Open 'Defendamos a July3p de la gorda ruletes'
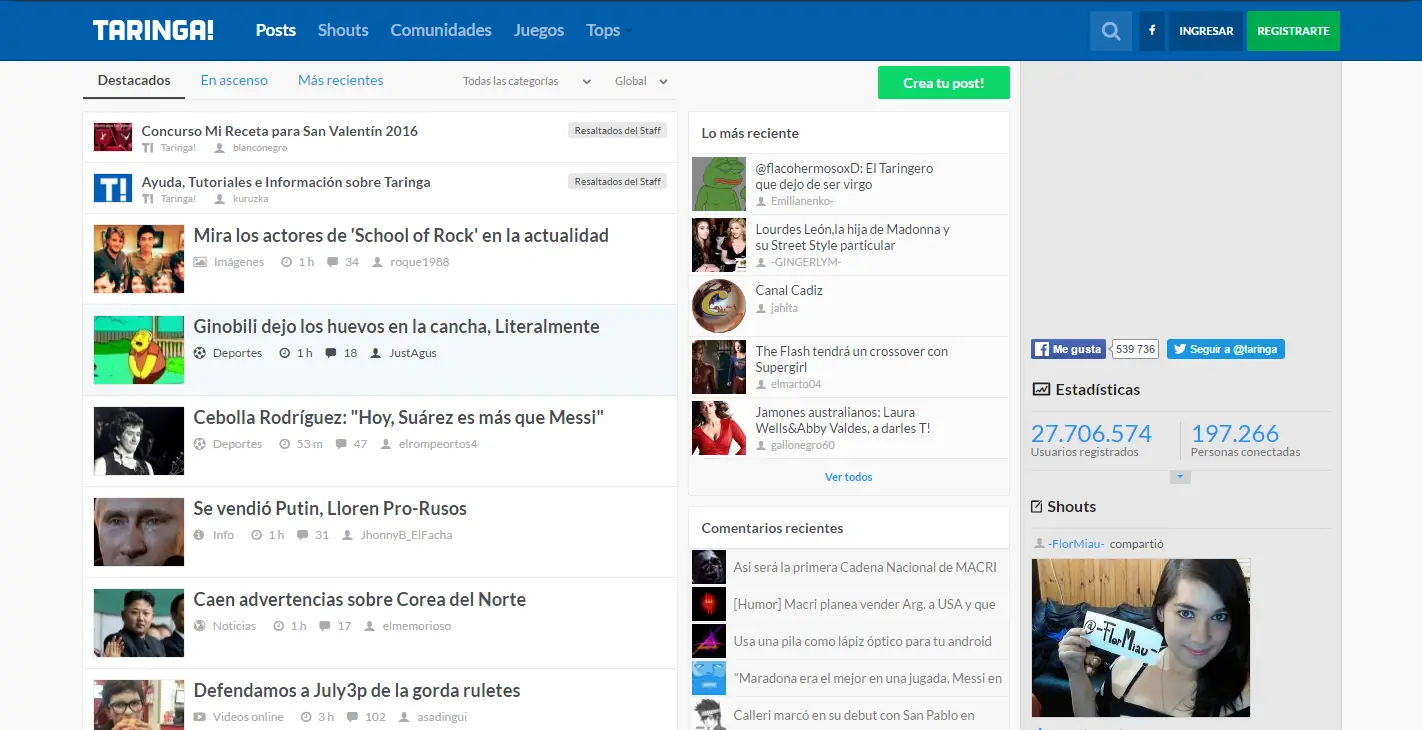Viewport: 1422px width, 730px height. [x=357, y=691]
